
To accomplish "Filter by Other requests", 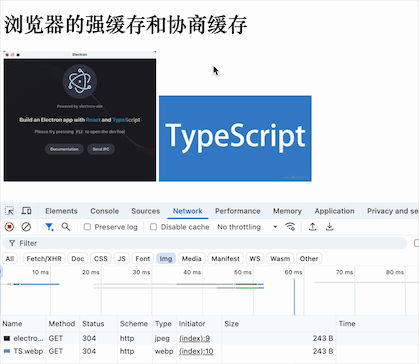I will (309, 259).
